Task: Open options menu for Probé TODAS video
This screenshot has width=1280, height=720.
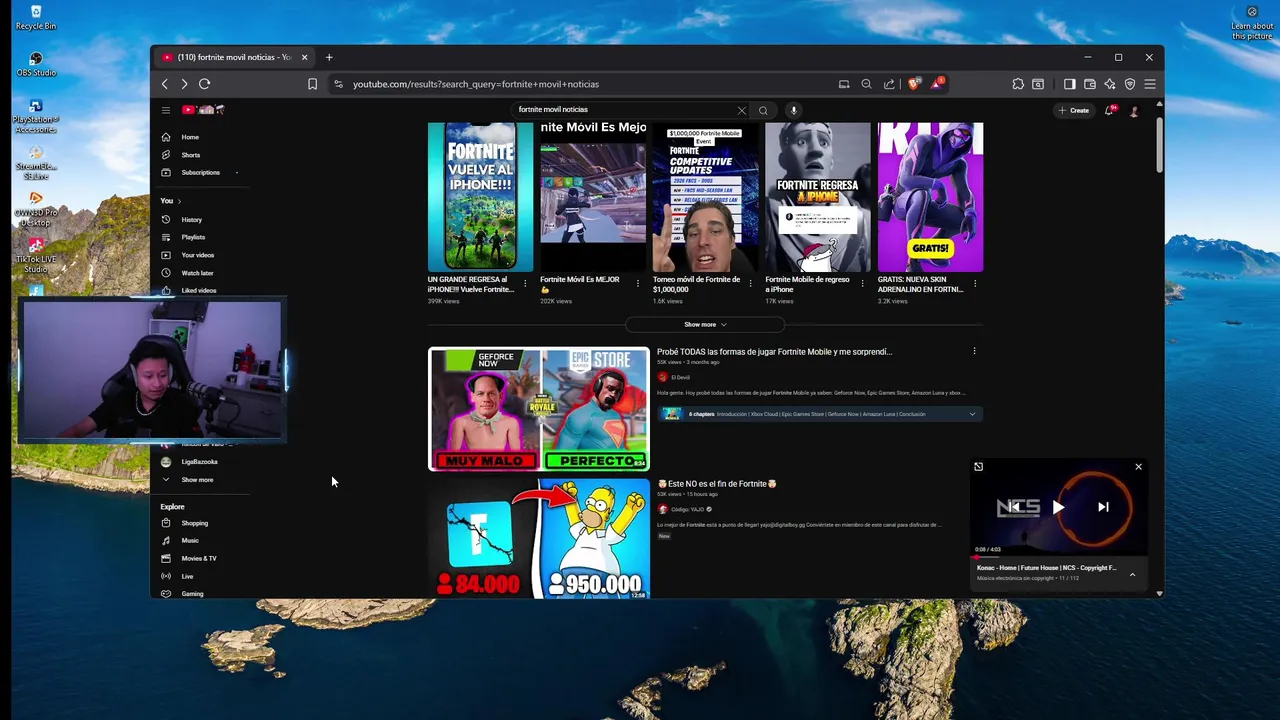Action: click(974, 351)
